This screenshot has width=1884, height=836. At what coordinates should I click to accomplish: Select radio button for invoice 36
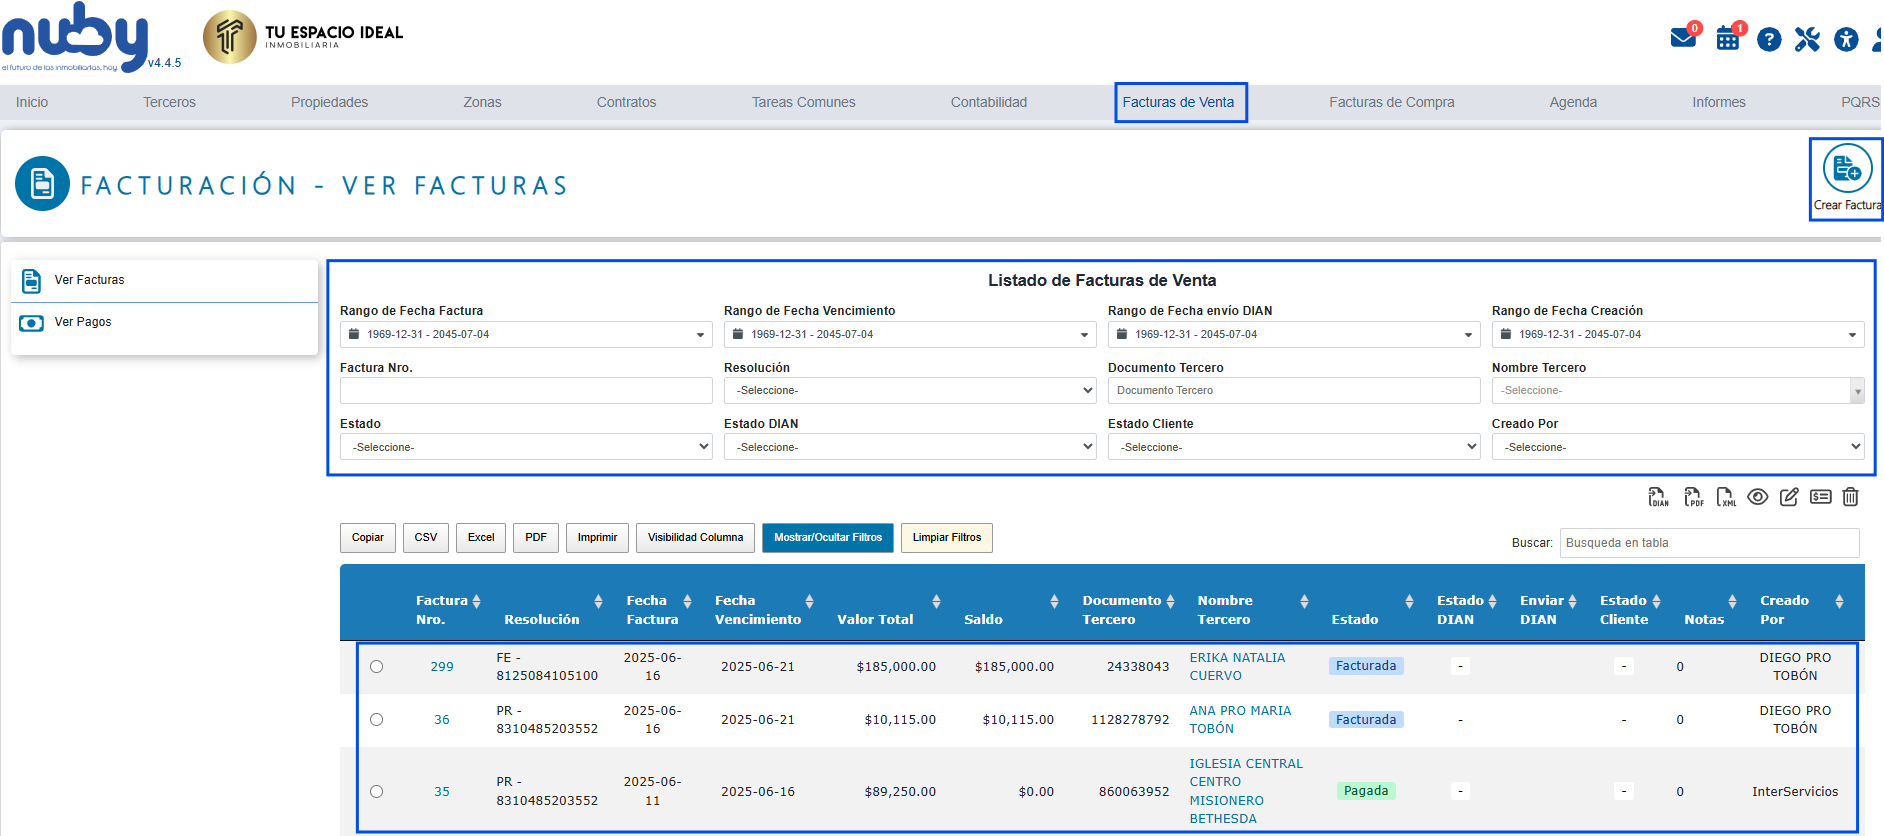376,720
